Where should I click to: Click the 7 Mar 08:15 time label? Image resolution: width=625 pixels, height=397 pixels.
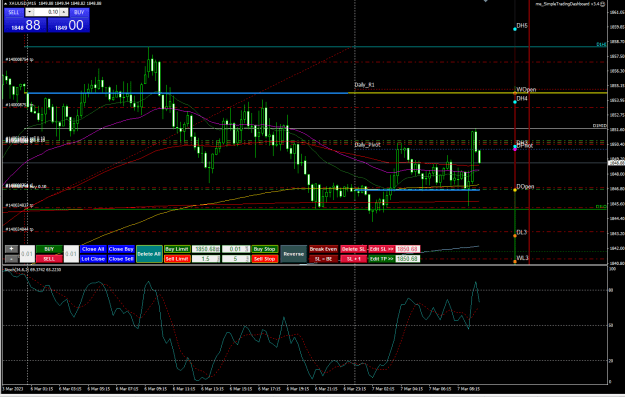tap(468, 389)
